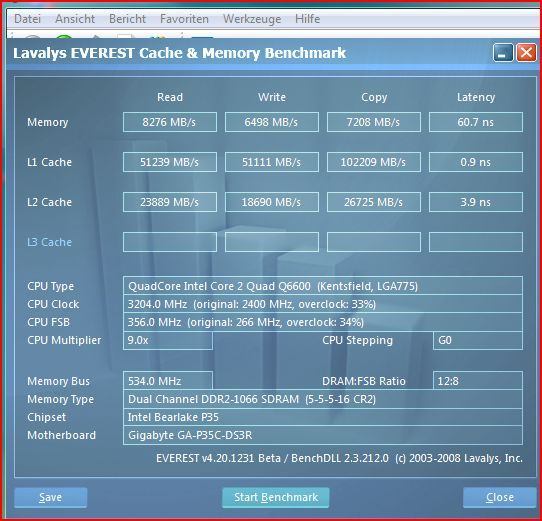Click the Copy column header
This screenshot has height=521, width=542.
pyautogui.click(x=374, y=97)
